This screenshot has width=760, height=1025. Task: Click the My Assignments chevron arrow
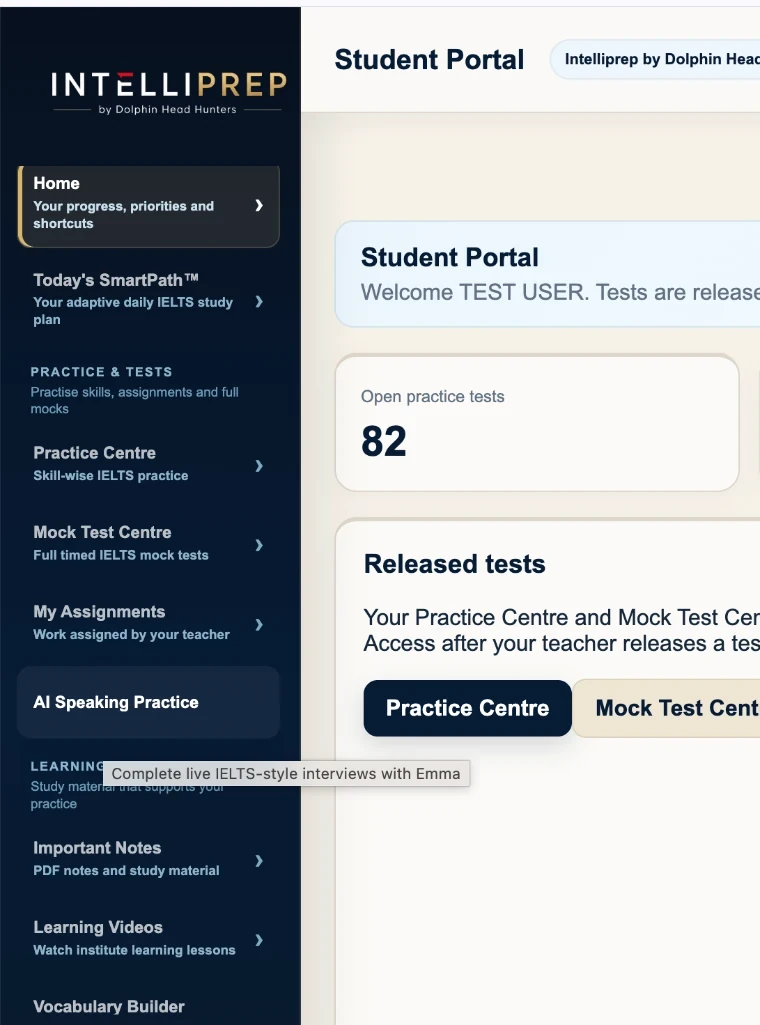[x=259, y=624]
